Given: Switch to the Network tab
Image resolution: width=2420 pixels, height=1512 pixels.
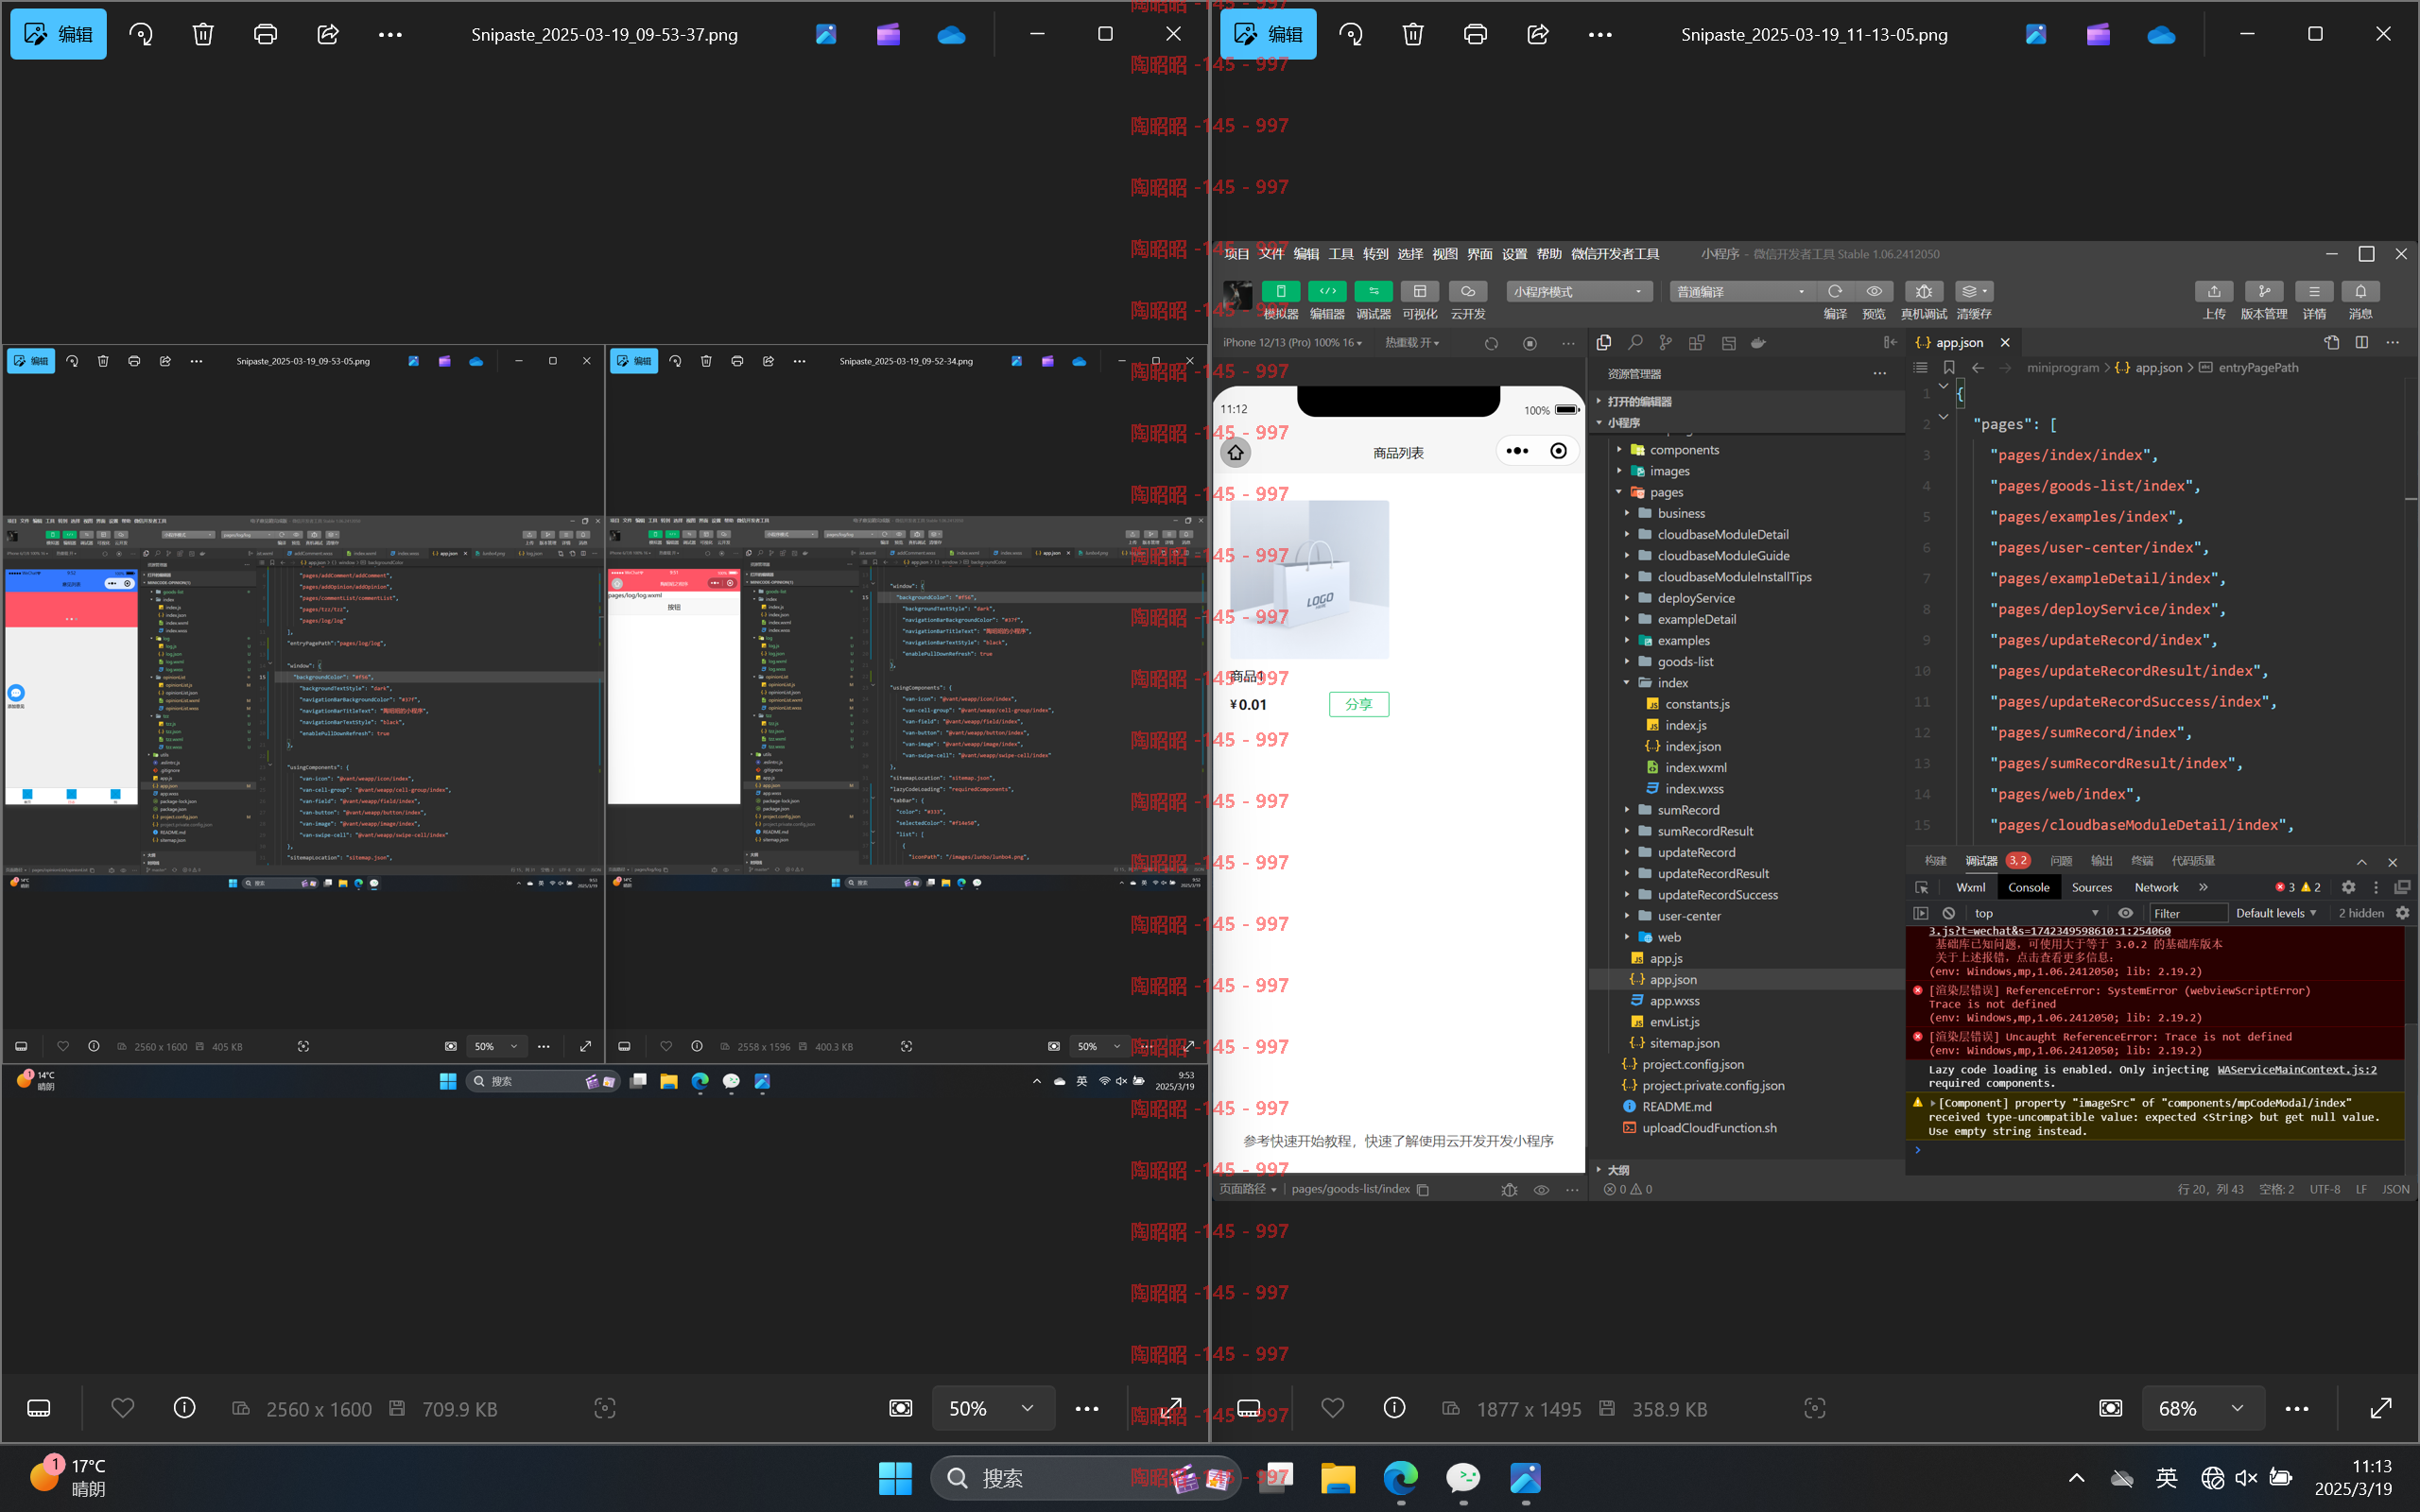Looking at the screenshot, I should point(2156,887).
